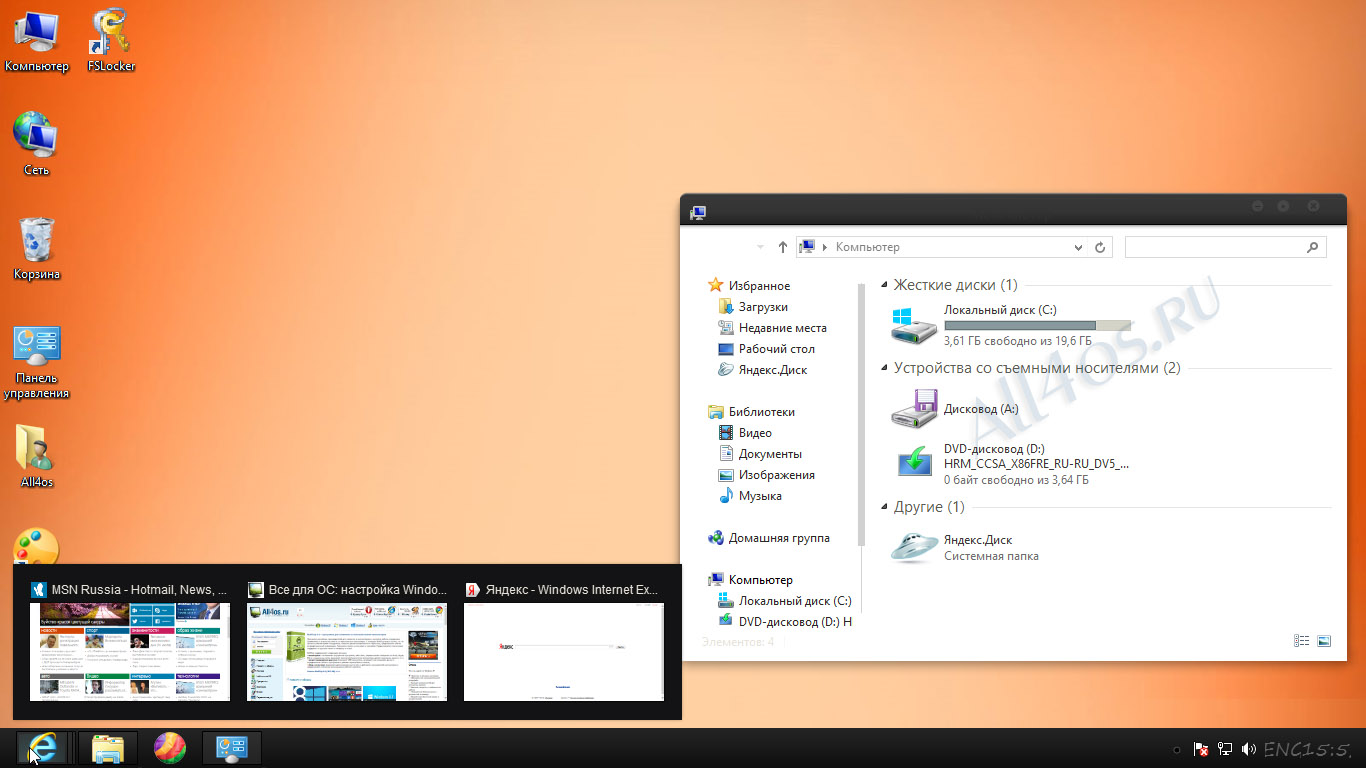1366x768 pixels.
Task: Open Домашняя группа in navigation pane
Action: point(779,538)
